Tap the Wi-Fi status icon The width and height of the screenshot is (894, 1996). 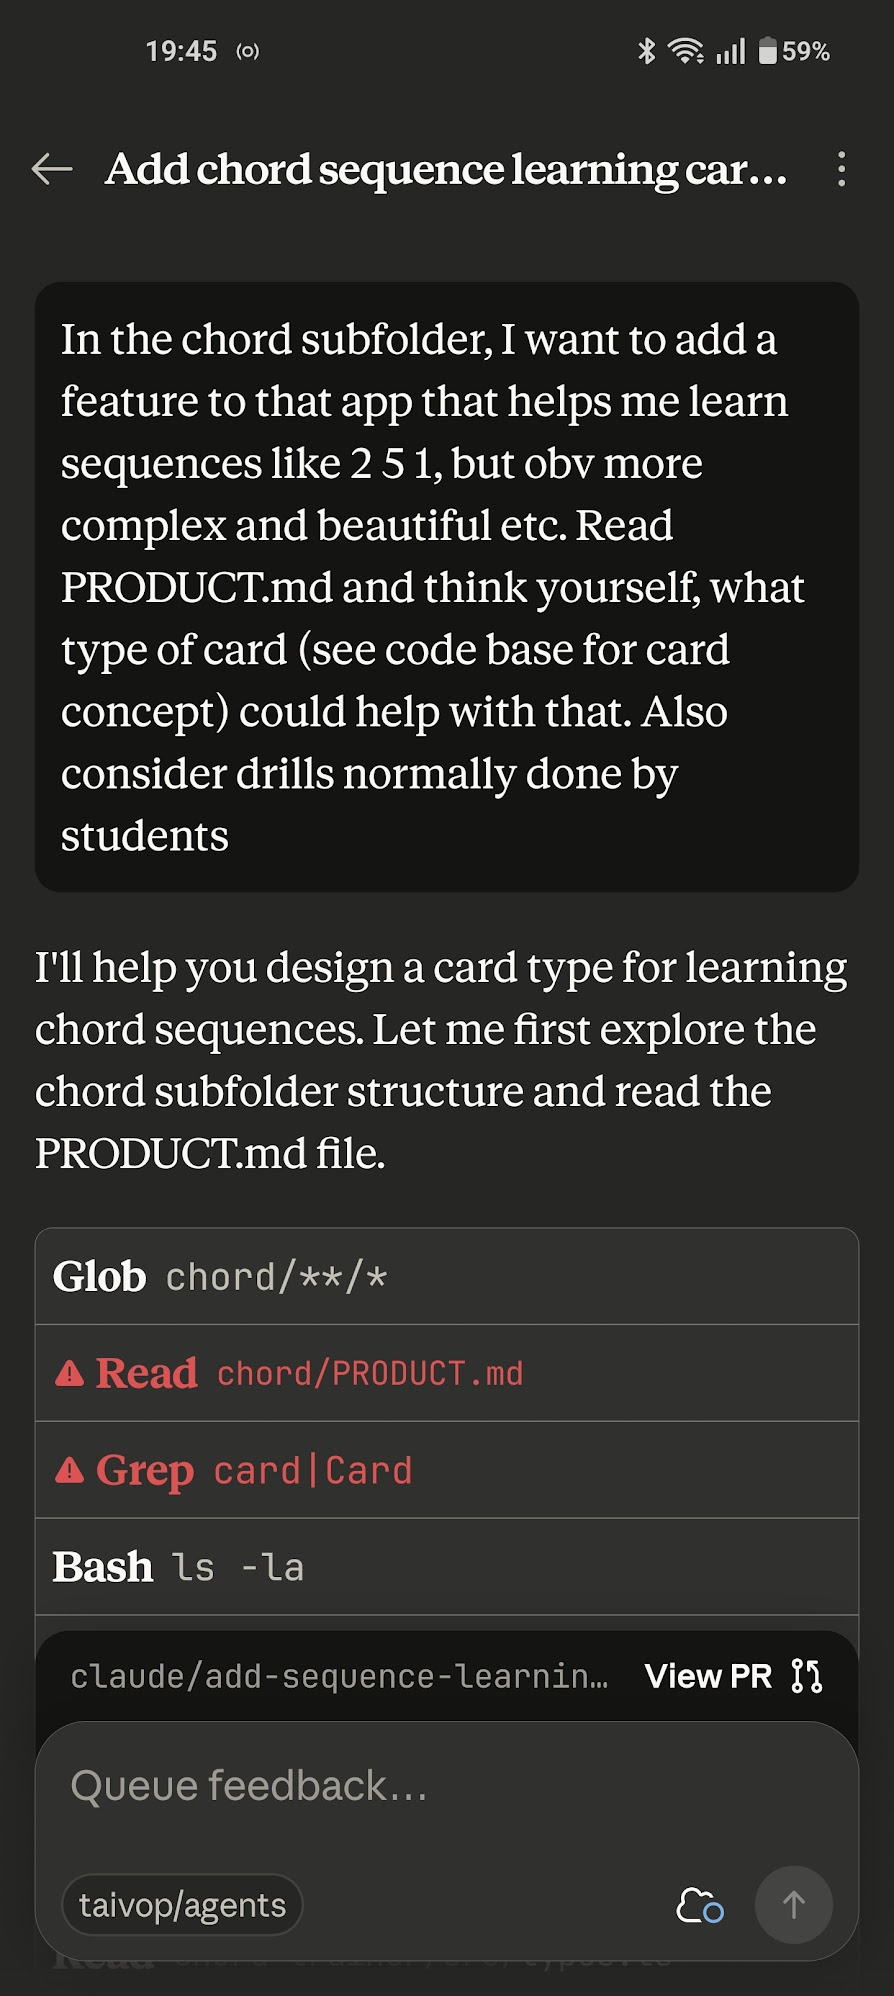tap(686, 51)
